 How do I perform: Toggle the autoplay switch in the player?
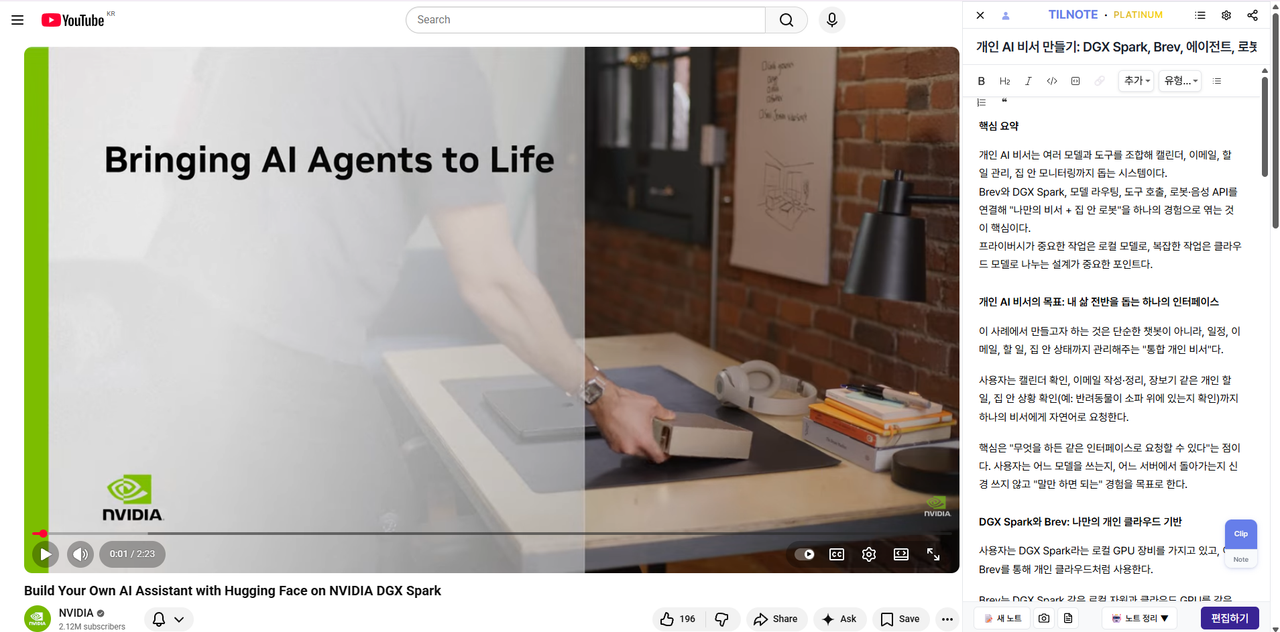pyautogui.click(x=804, y=554)
